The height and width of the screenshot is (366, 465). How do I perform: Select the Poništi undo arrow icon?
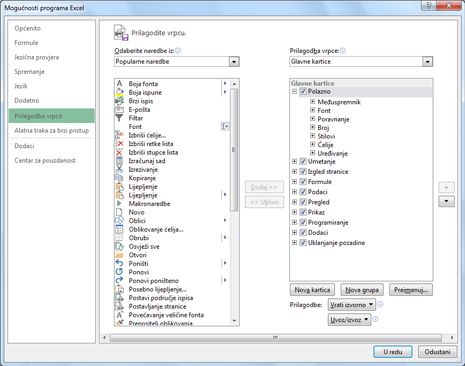click(x=119, y=263)
